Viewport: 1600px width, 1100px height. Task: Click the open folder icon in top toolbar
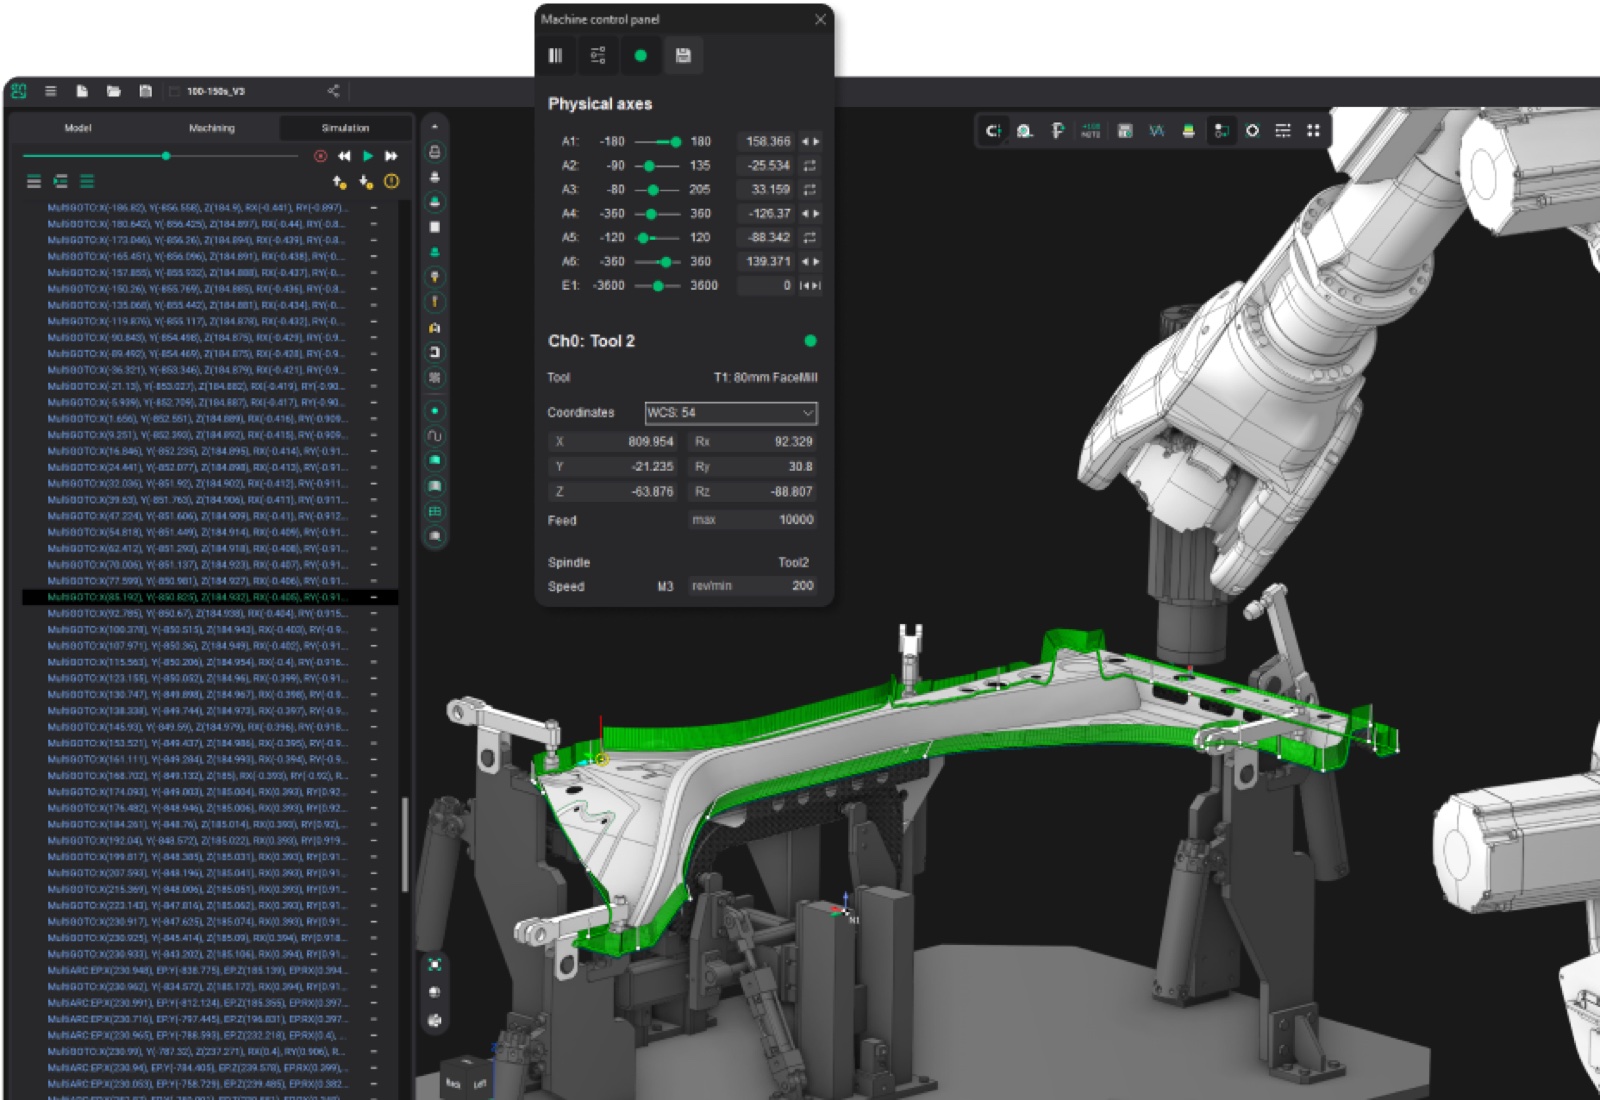click(114, 91)
